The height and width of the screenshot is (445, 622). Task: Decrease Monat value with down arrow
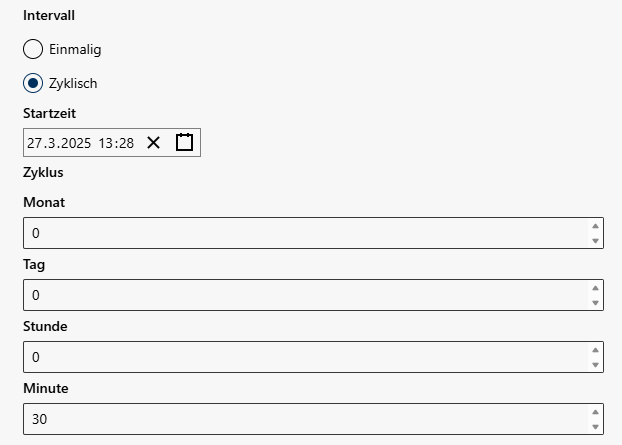click(x=595, y=241)
